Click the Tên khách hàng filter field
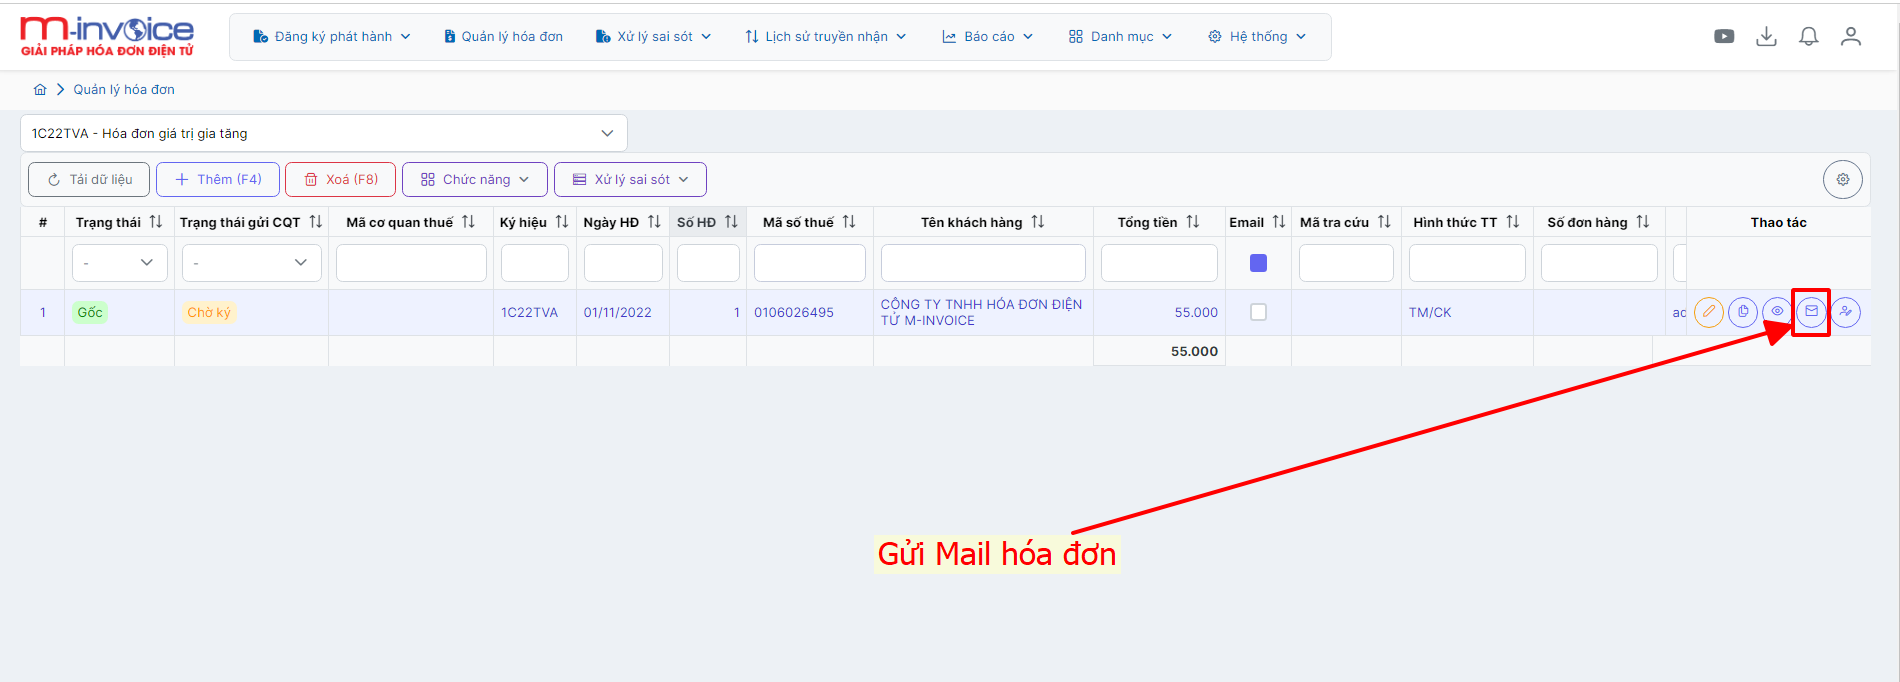1900x682 pixels. click(x=983, y=263)
